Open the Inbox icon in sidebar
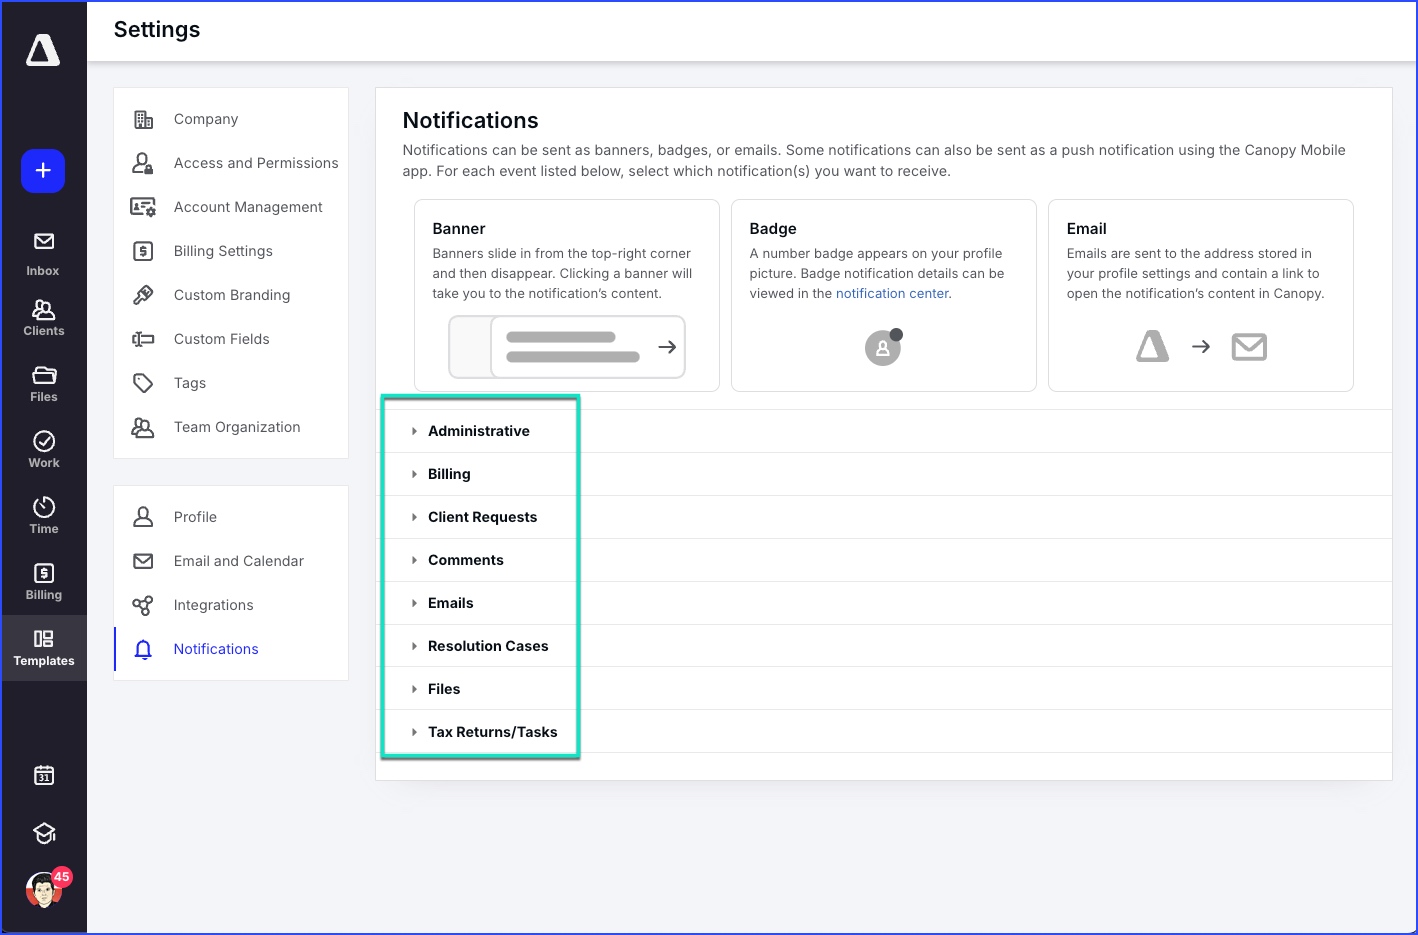 click(44, 241)
